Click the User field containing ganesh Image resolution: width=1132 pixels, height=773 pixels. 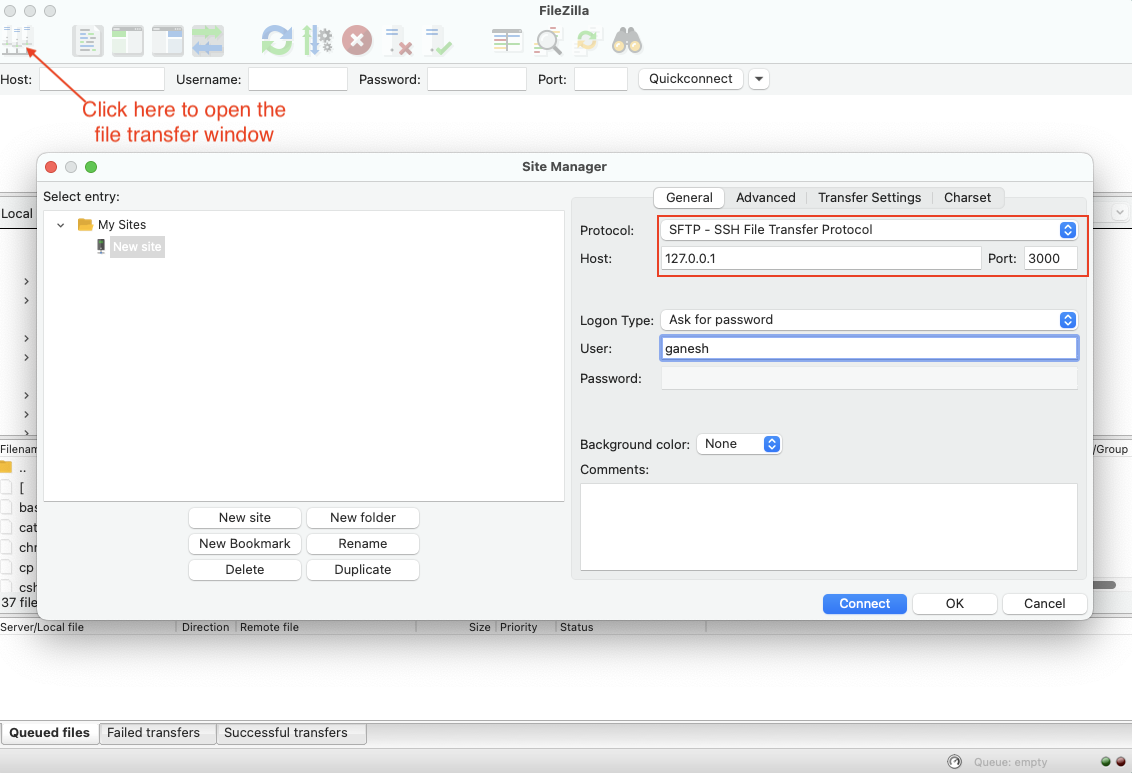[869, 349]
